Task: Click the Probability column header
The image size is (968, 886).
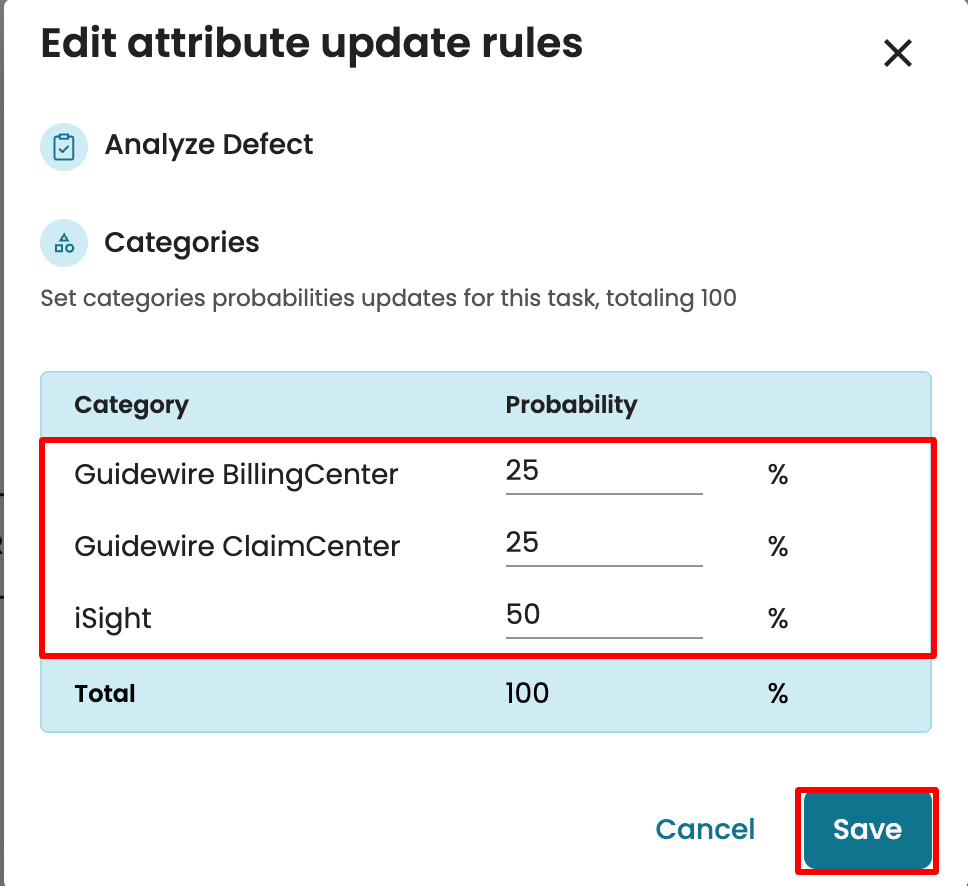Action: (571, 405)
